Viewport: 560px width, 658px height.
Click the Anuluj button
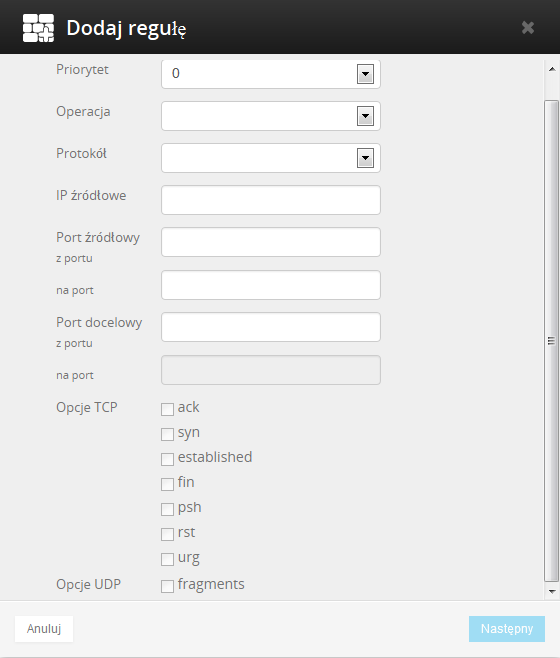point(44,629)
